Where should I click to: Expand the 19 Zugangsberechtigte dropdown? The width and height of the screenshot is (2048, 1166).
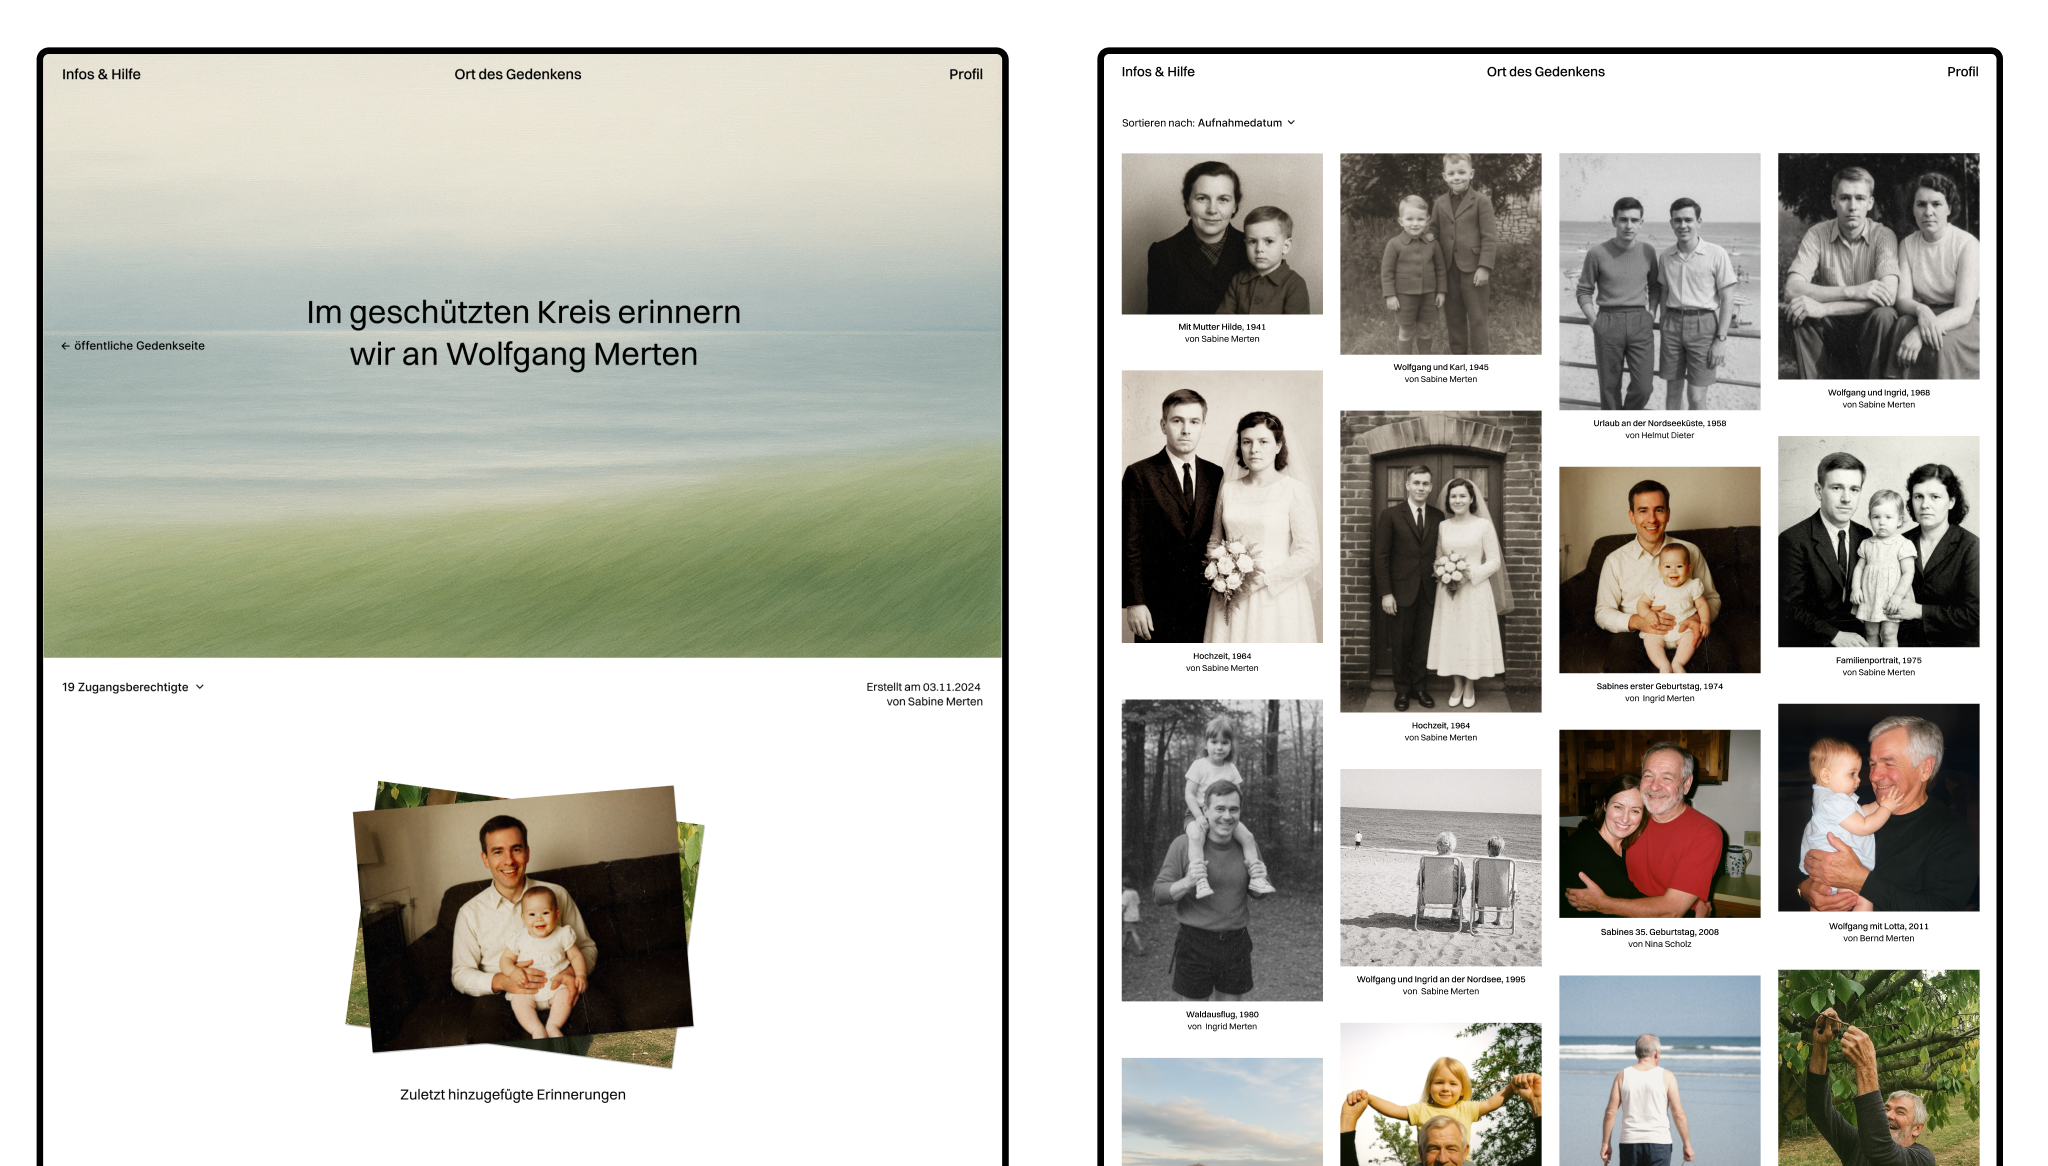tap(133, 687)
